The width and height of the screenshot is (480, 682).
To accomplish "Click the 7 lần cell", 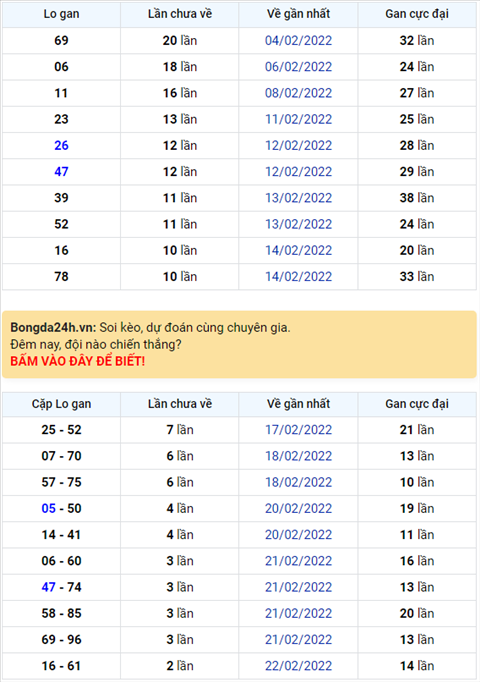I will point(180,430).
